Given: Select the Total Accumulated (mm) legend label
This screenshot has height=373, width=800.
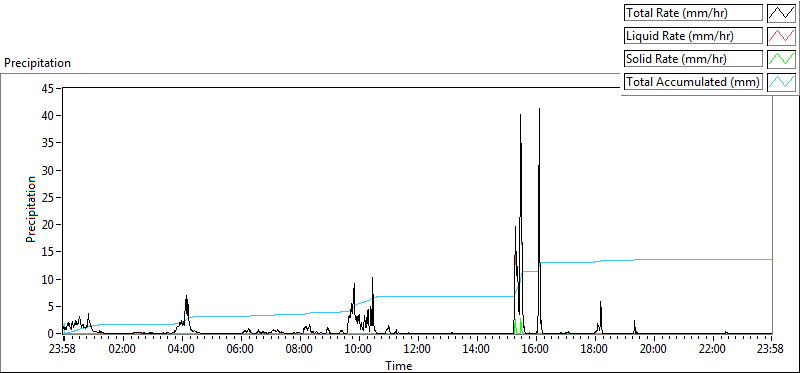Looking at the screenshot, I should pos(693,82).
